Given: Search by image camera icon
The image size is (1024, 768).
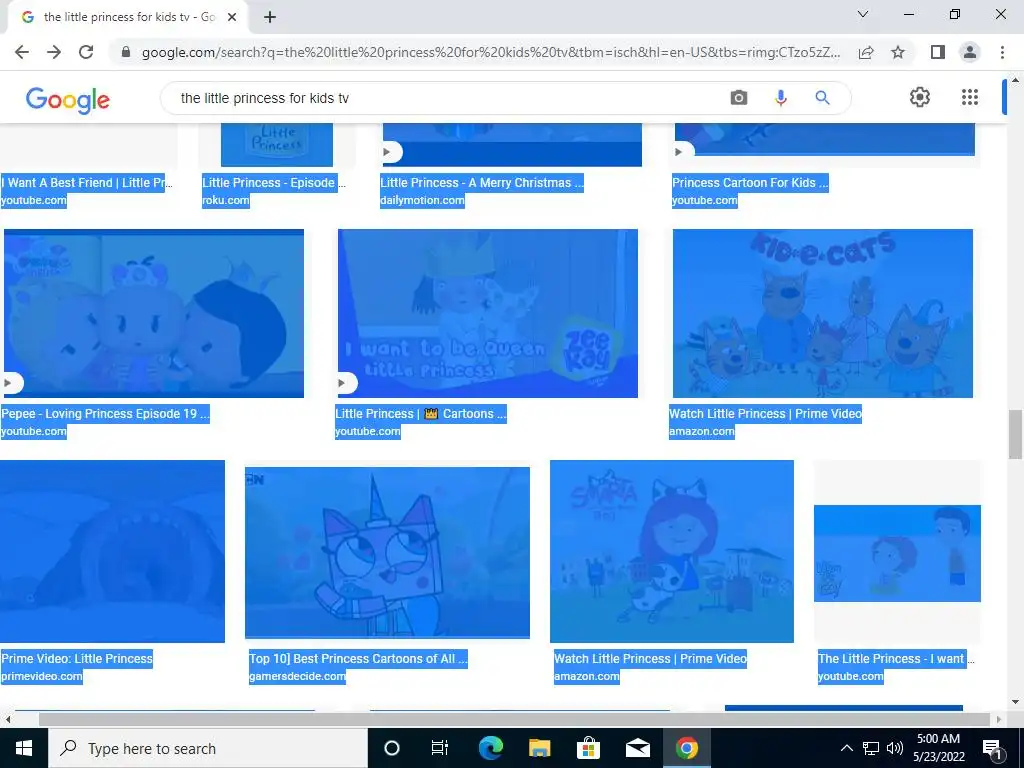Looking at the screenshot, I should pyautogui.click(x=739, y=98).
